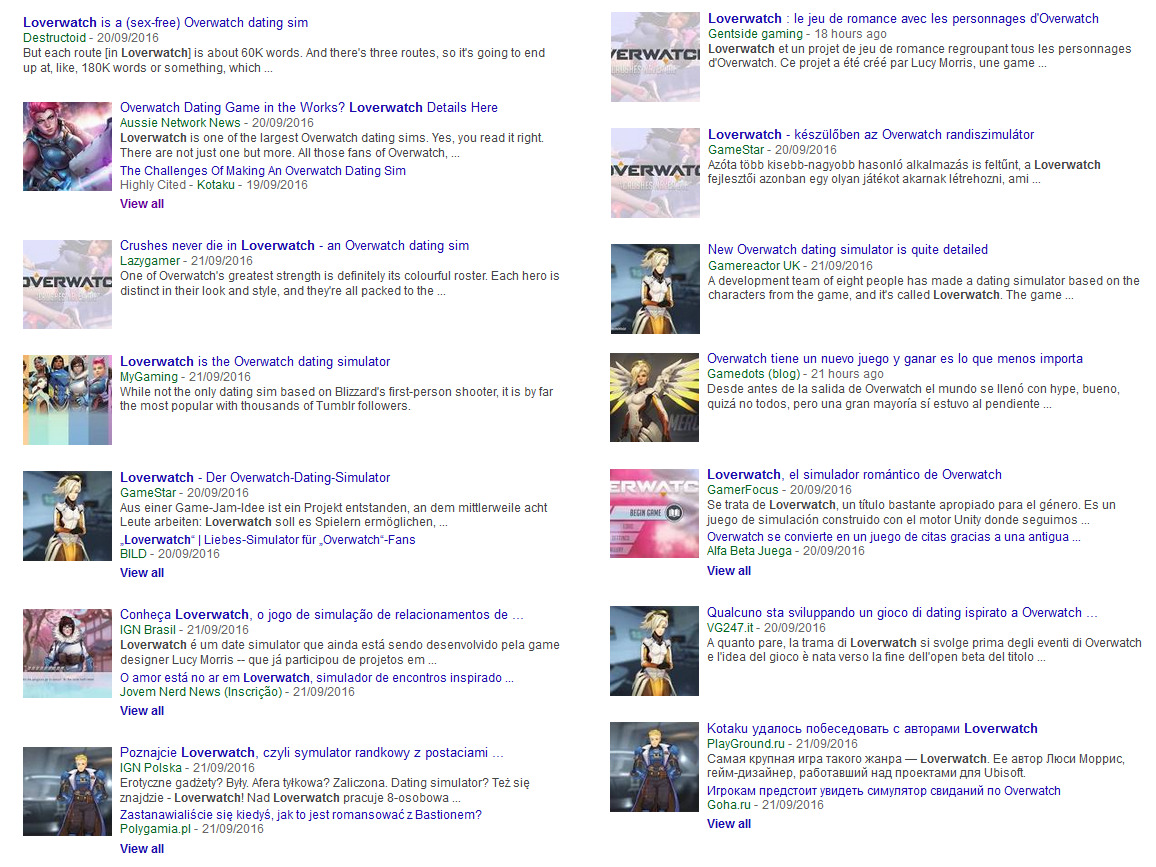1156x867 pixels.
Task: Select the thumbnail beside the Hungarian GameStar article
Action: click(655, 173)
